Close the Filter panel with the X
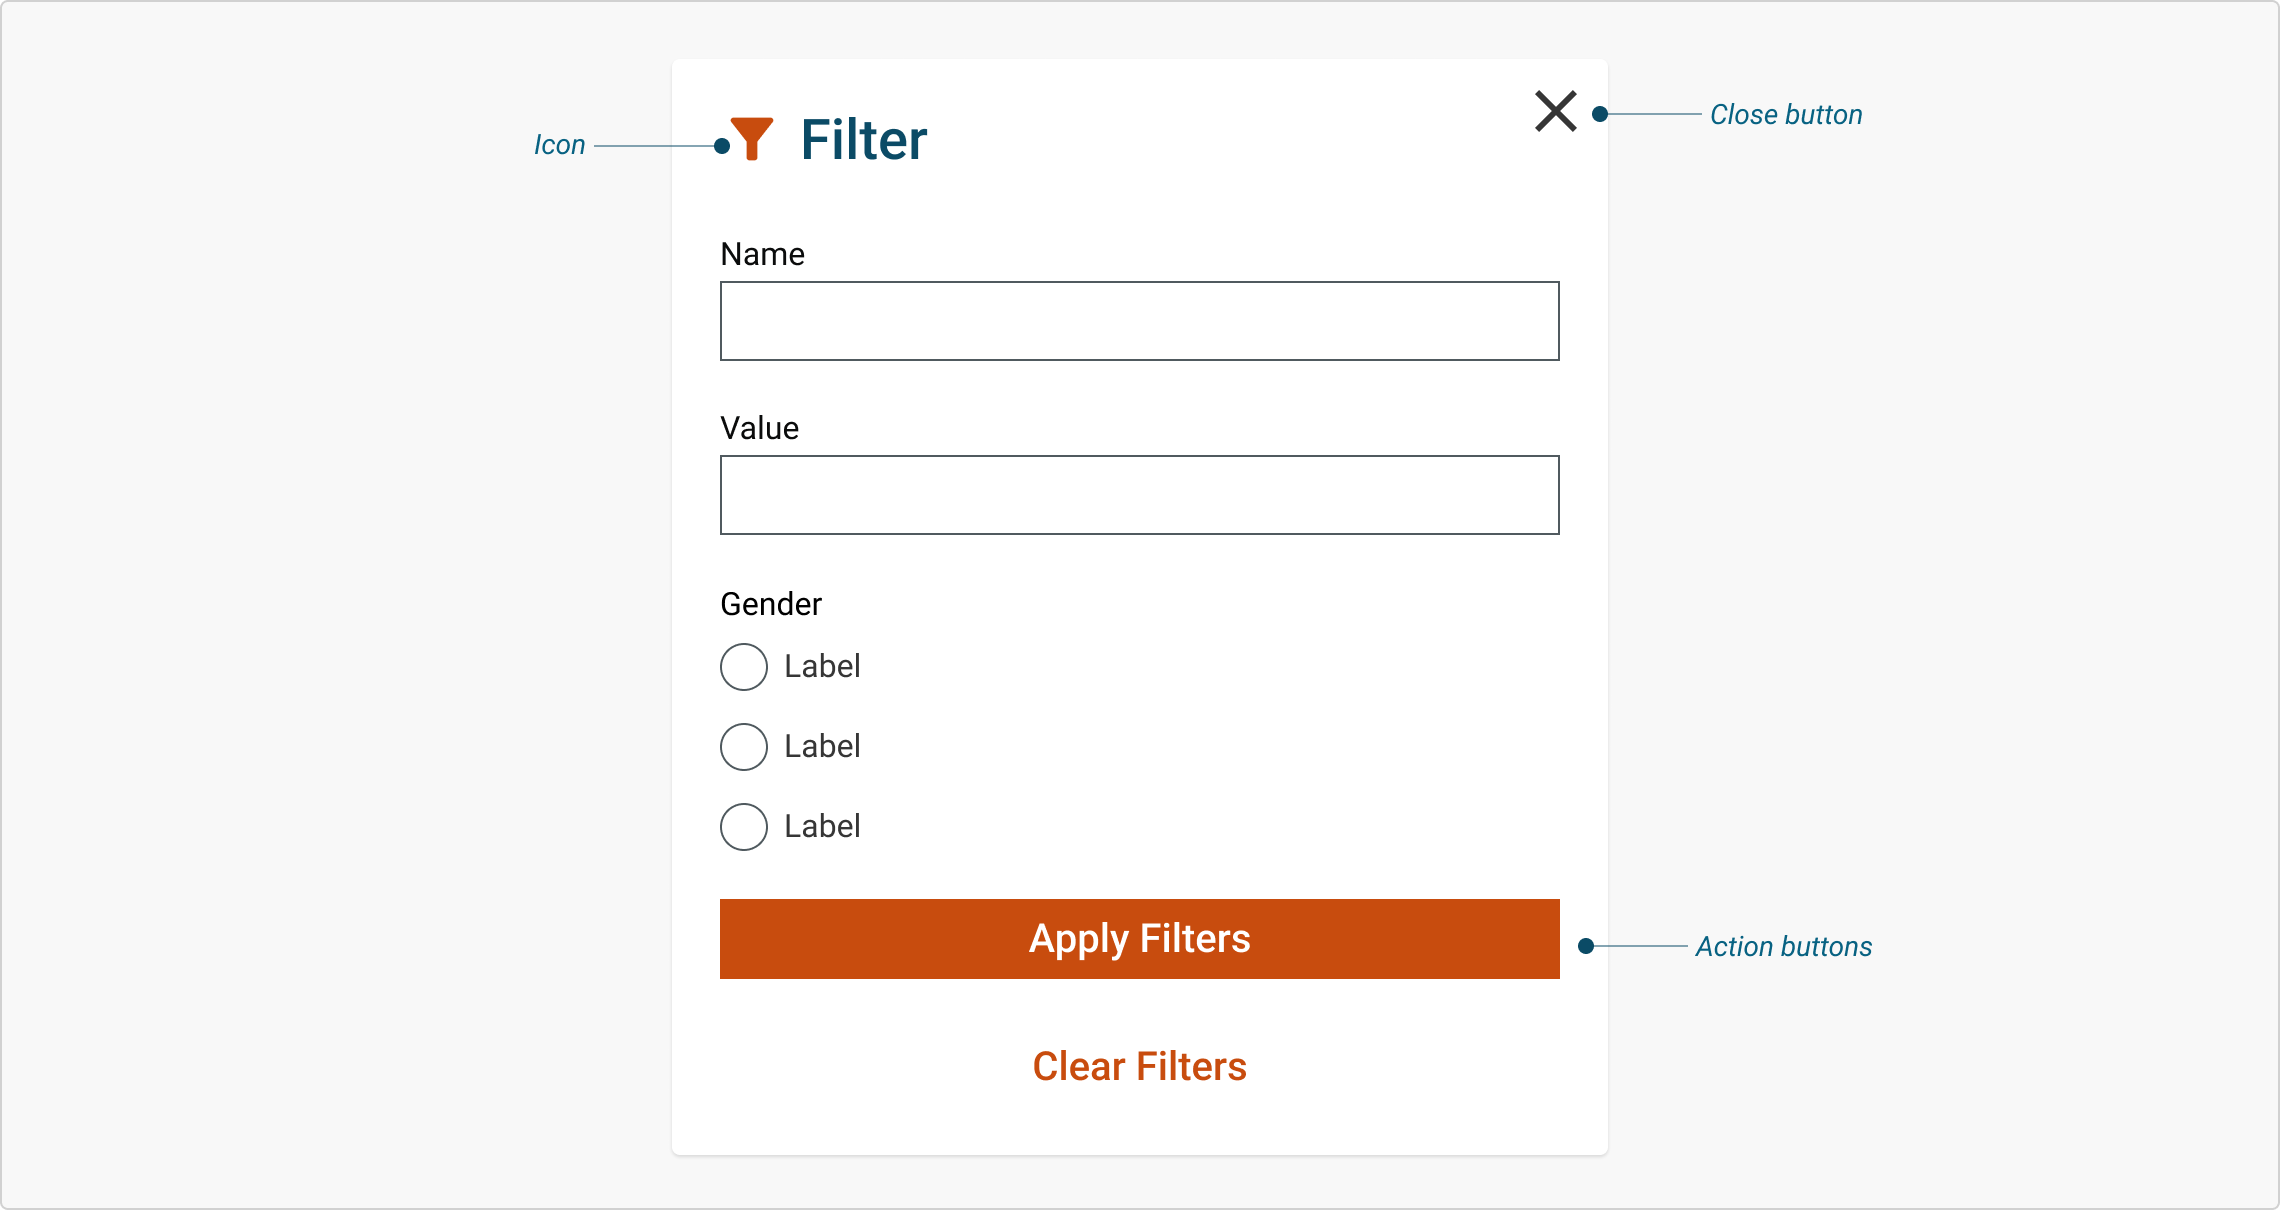2280x1210 pixels. (1555, 111)
